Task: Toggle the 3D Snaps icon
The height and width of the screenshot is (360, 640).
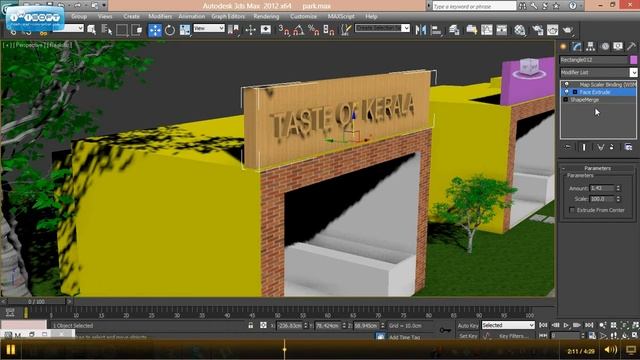Action: point(284,30)
